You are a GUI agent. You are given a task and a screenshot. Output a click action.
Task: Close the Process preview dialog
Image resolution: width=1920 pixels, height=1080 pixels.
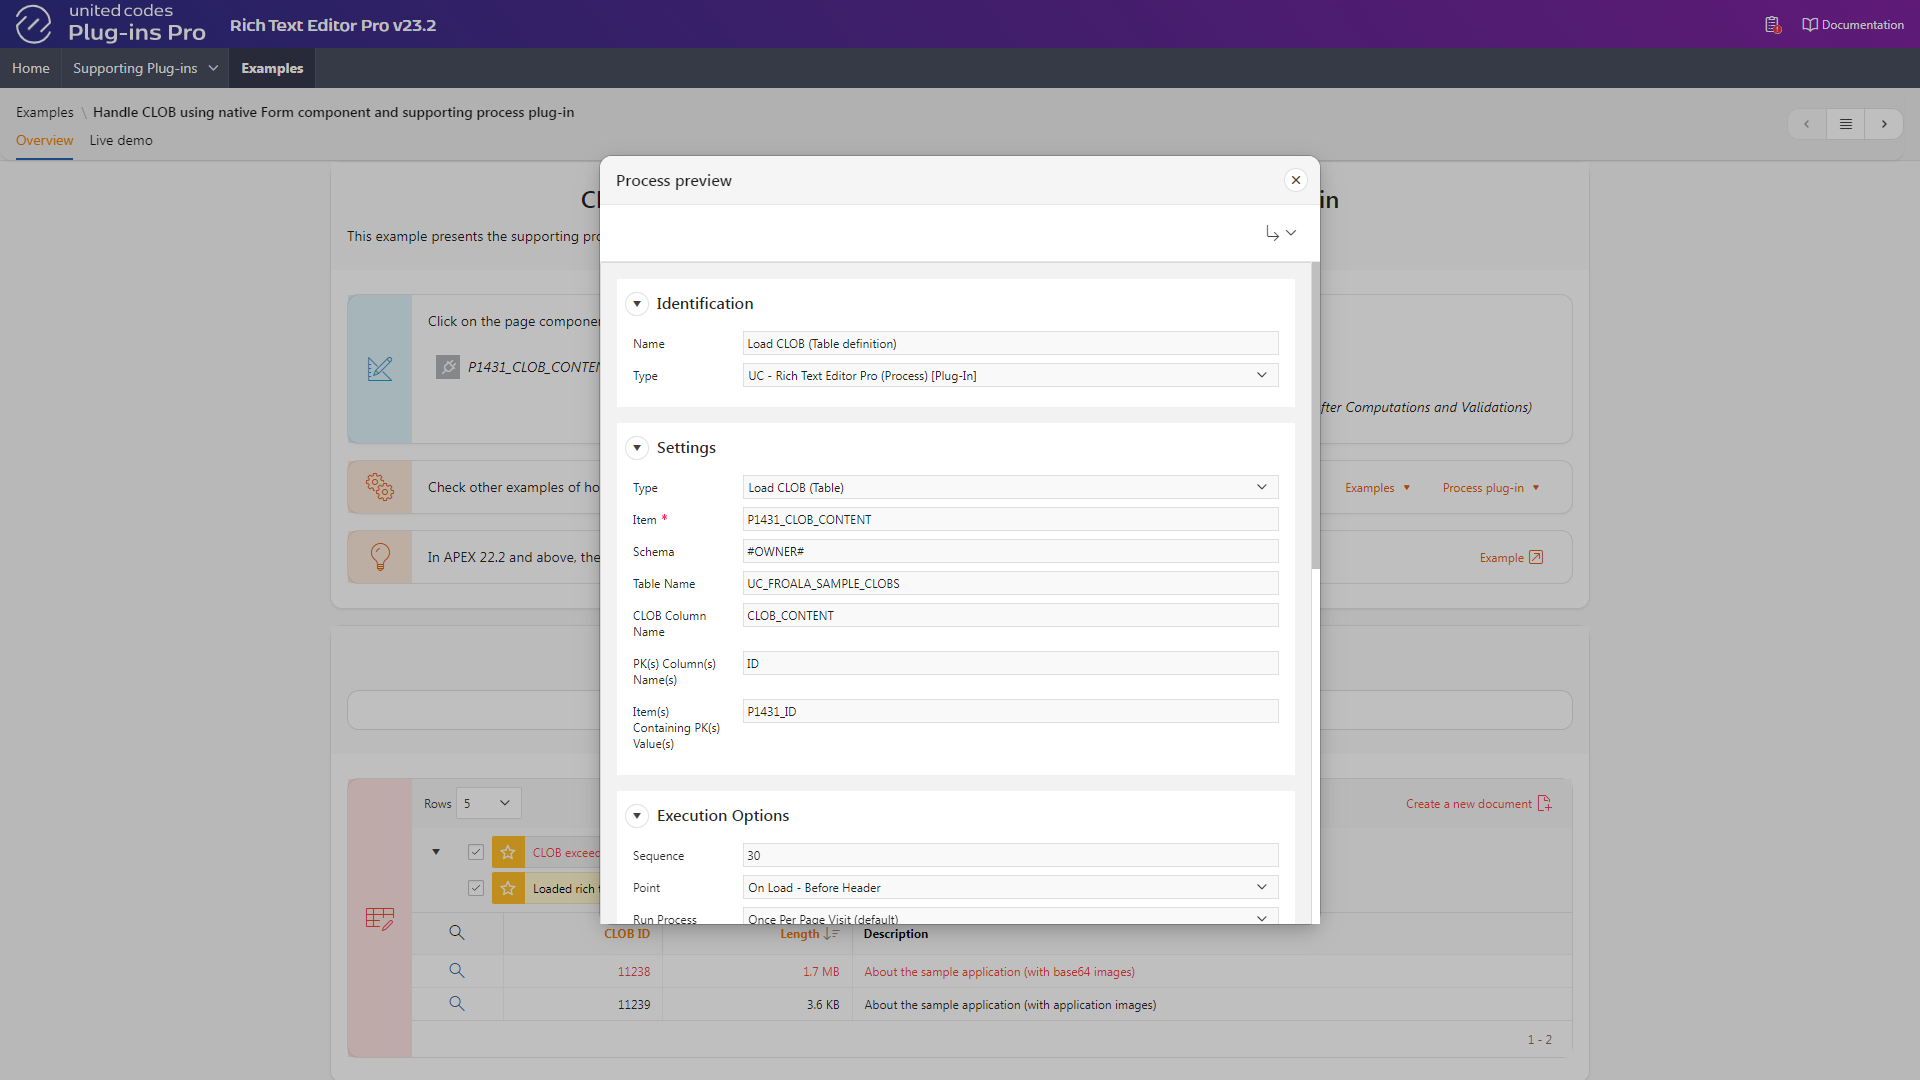click(1295, 180)
